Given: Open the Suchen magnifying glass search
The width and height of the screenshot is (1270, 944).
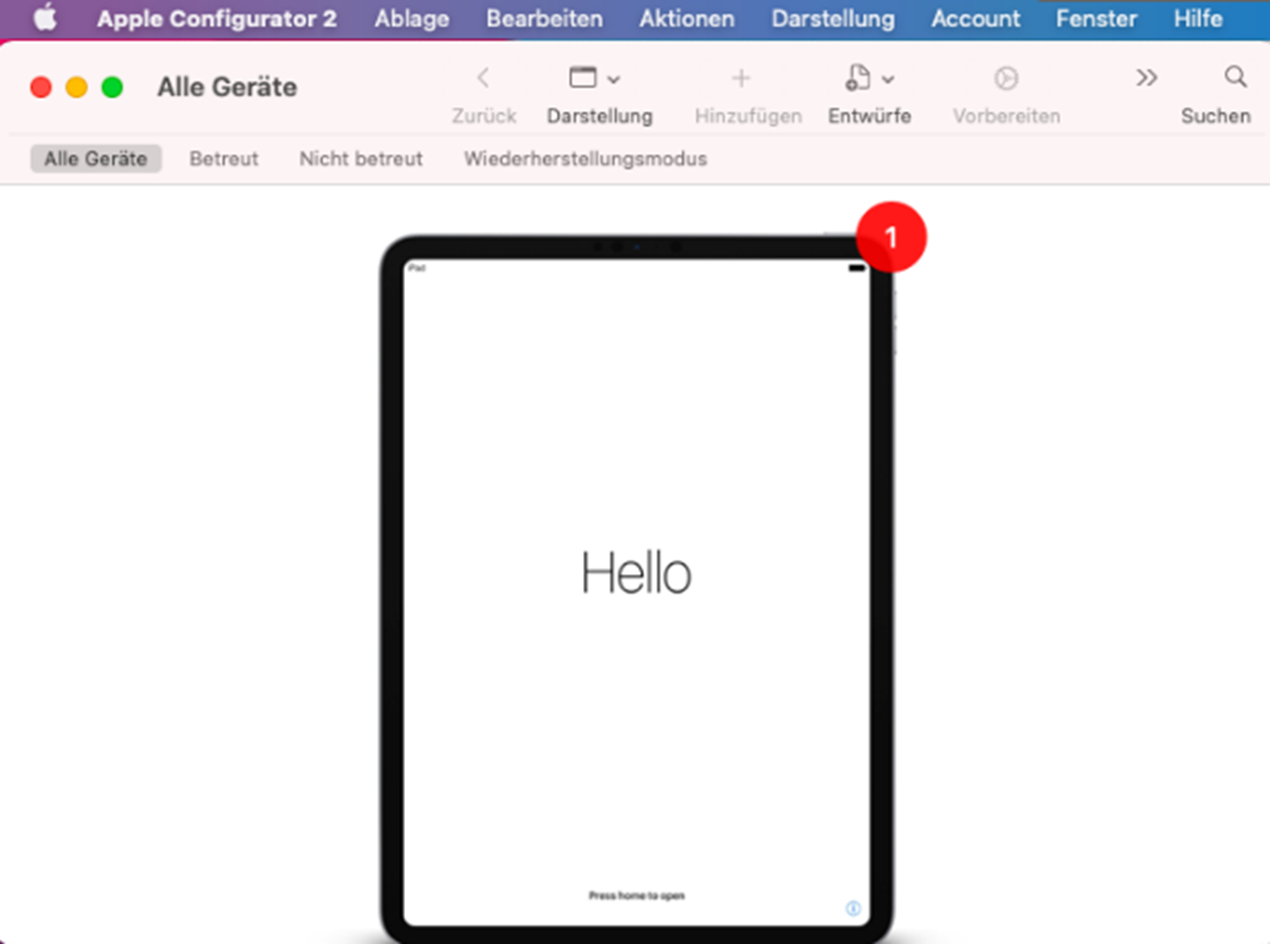Looking at the screenshot, I should click(x=1235, y=77).
